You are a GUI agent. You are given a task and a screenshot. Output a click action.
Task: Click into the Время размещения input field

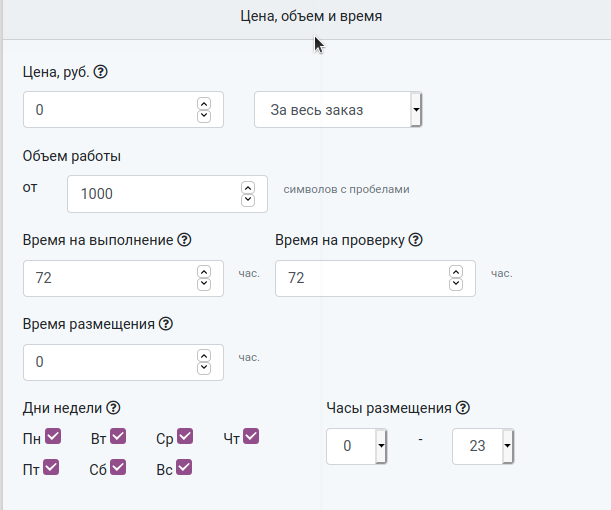click(x=123, y=362)
